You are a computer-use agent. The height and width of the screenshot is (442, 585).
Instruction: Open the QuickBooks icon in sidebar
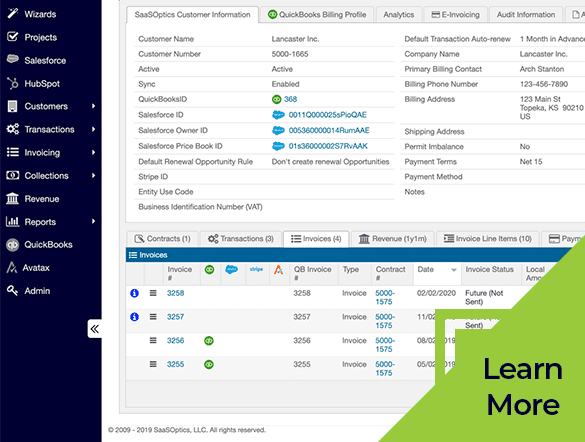tap(13, 245)
